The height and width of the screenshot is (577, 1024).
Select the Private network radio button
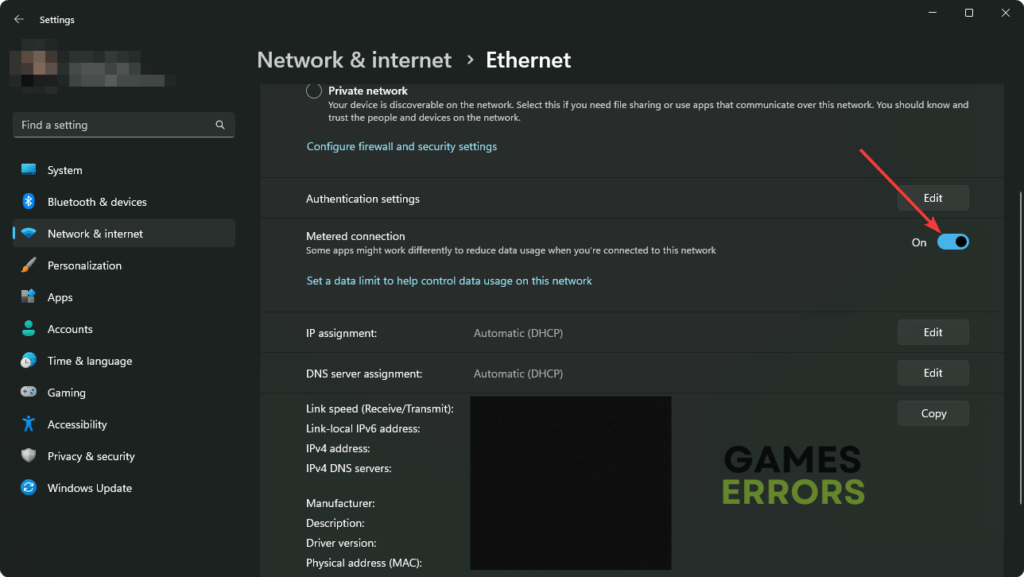coord(313,90)
